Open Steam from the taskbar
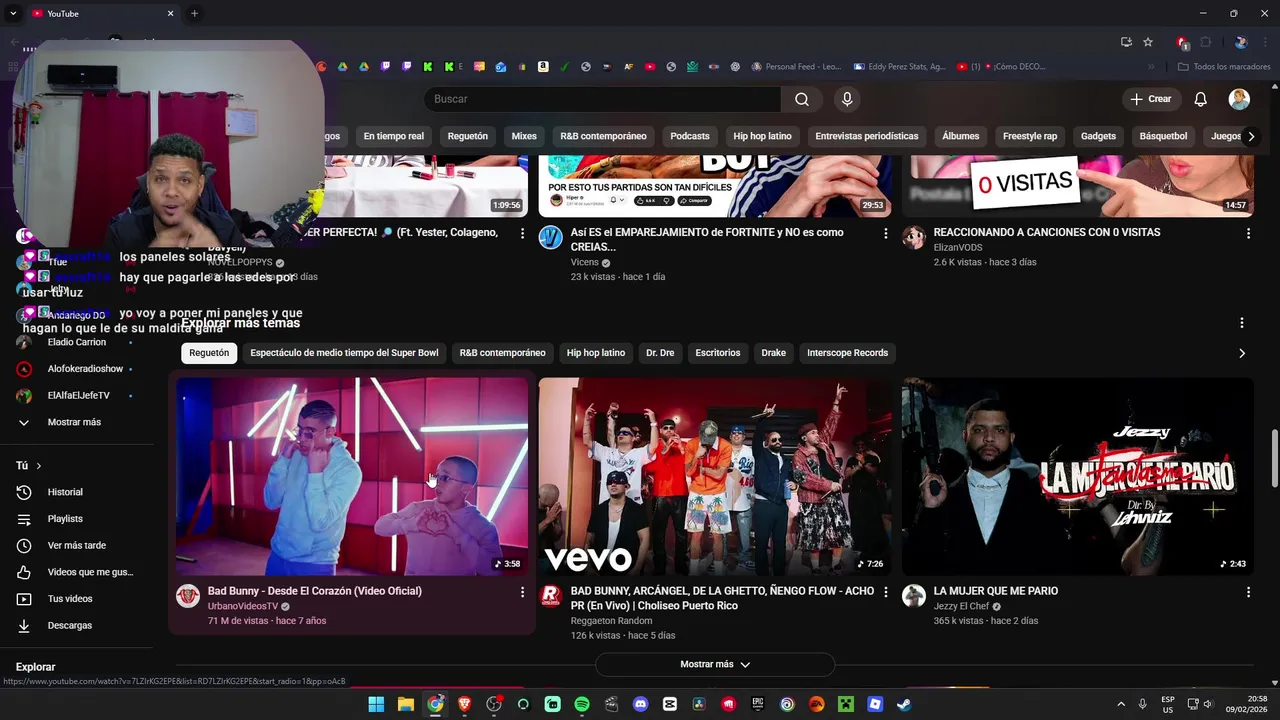 (x=904, y=704)
